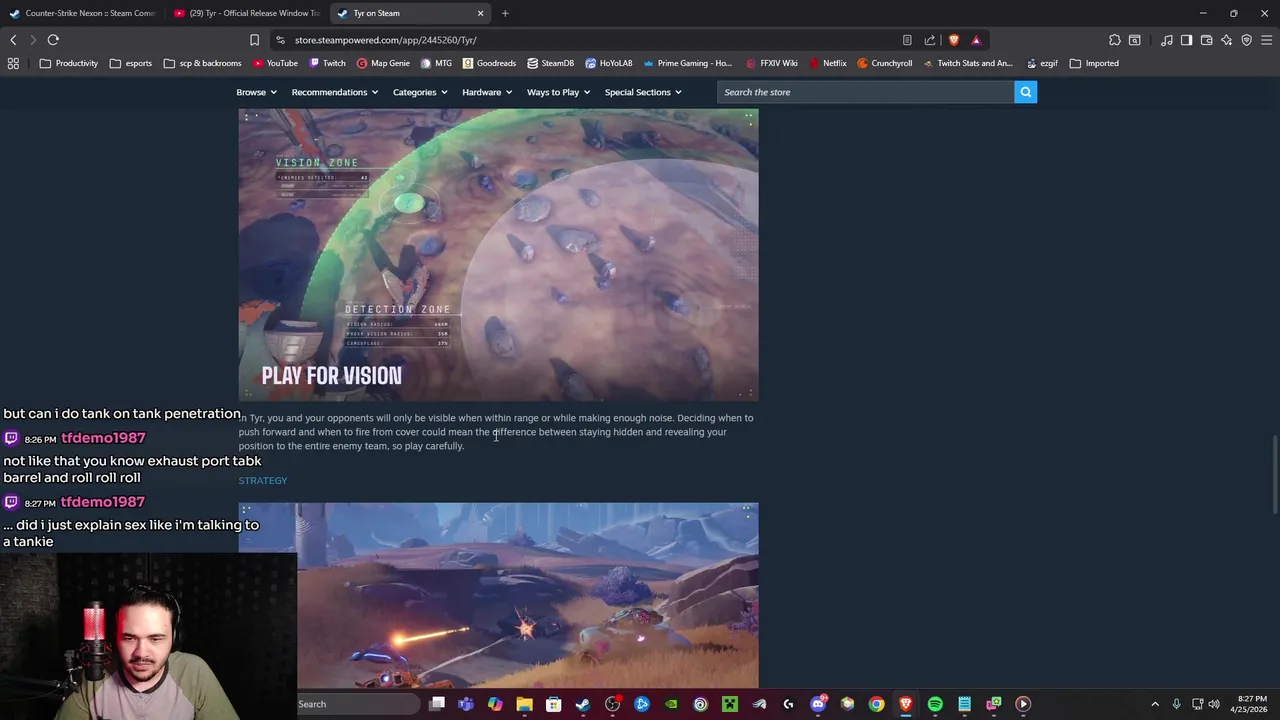
Task: Toggle the browser sidebar panel icon
Action: (1186, 40)
